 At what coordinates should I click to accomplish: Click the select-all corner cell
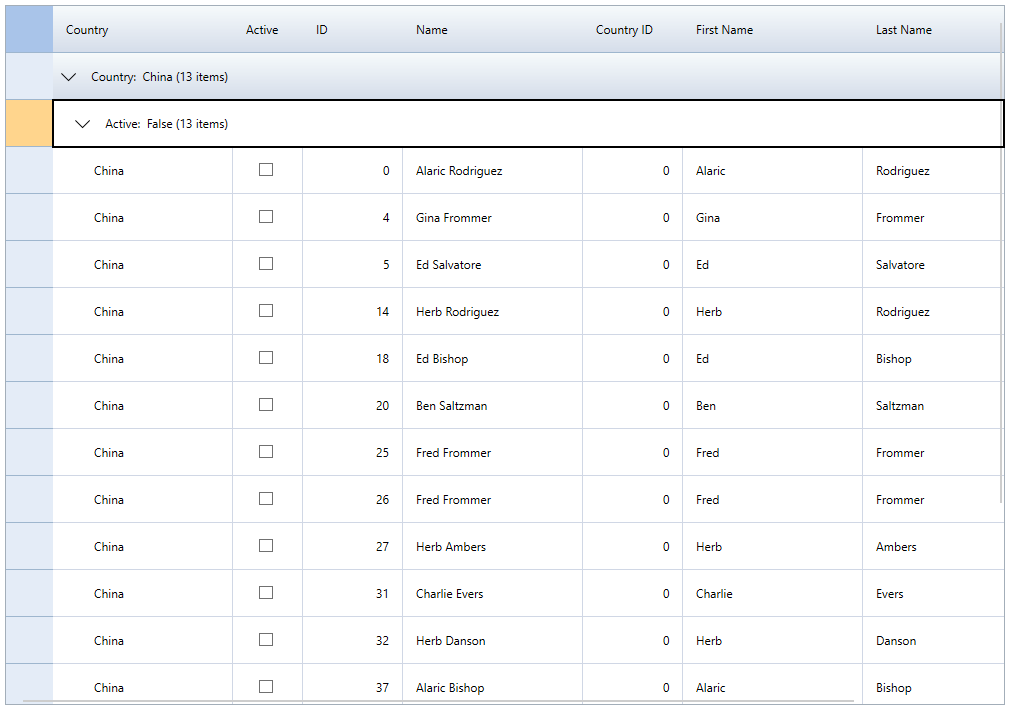(29, 30)
